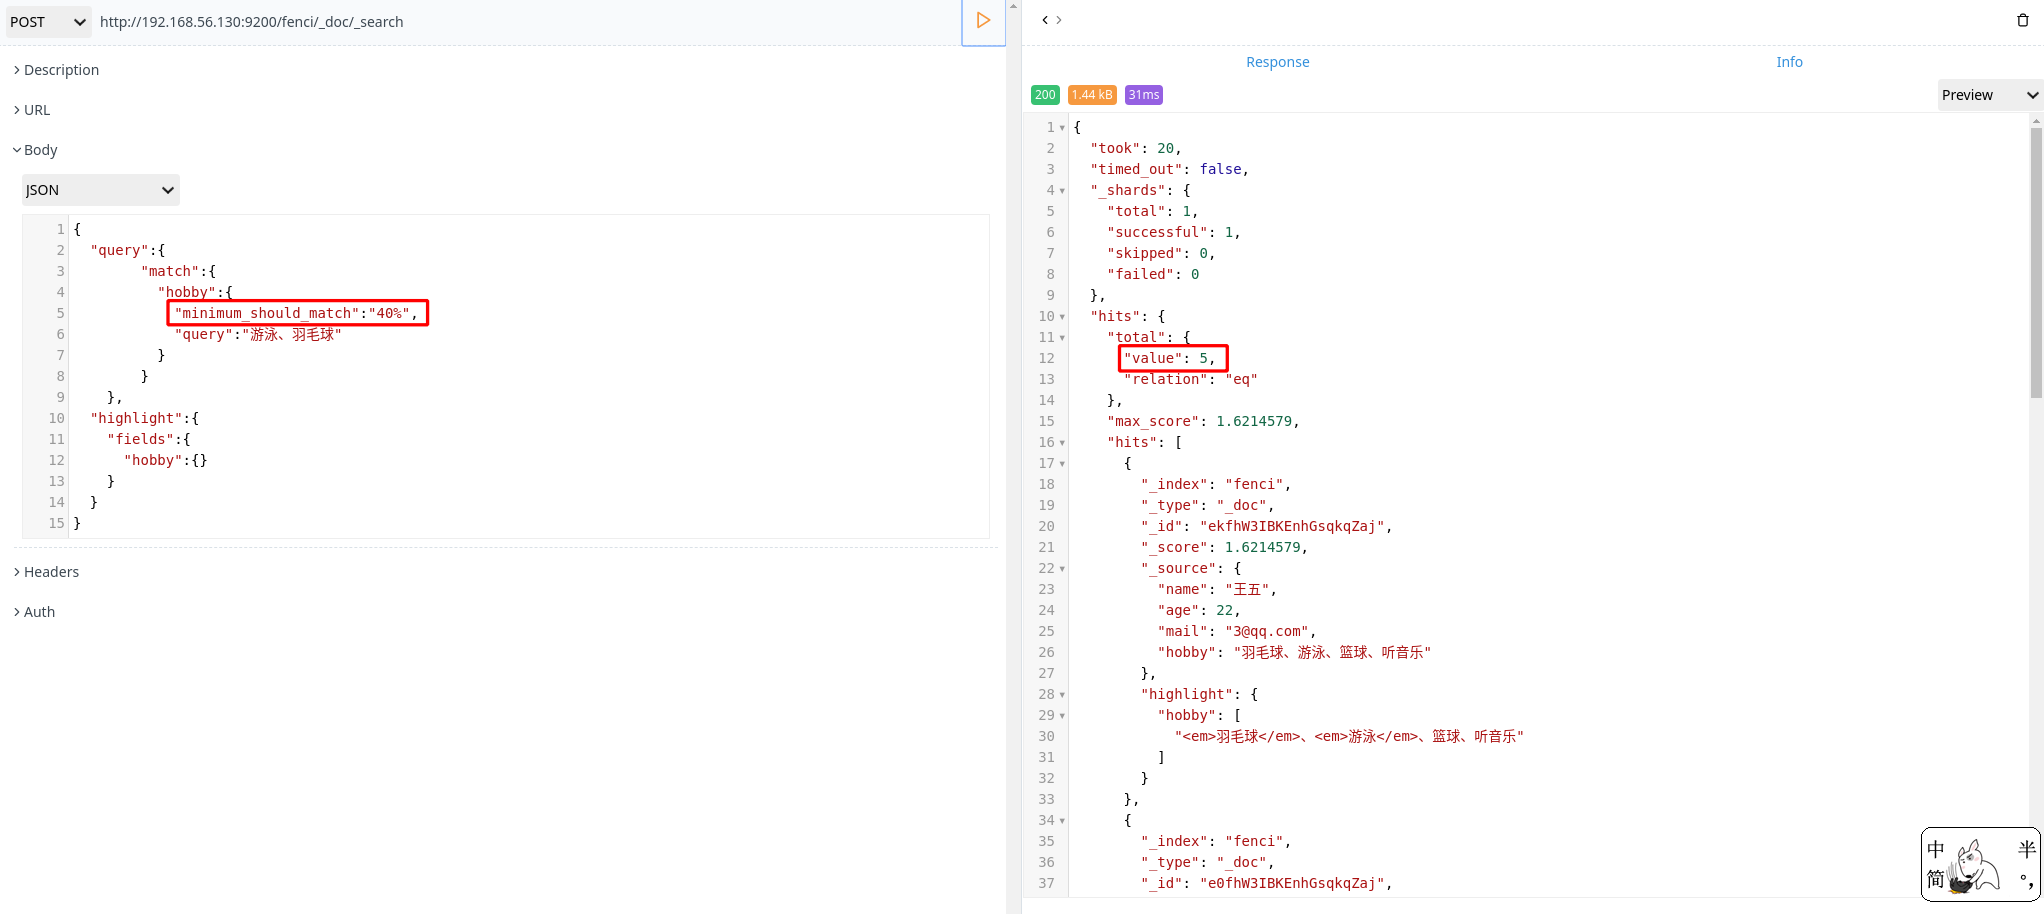Image resolution: width=2044 pixels, height=914 pixels.
Task: Click the green 200 status badge
Action: coord(1045,94)
